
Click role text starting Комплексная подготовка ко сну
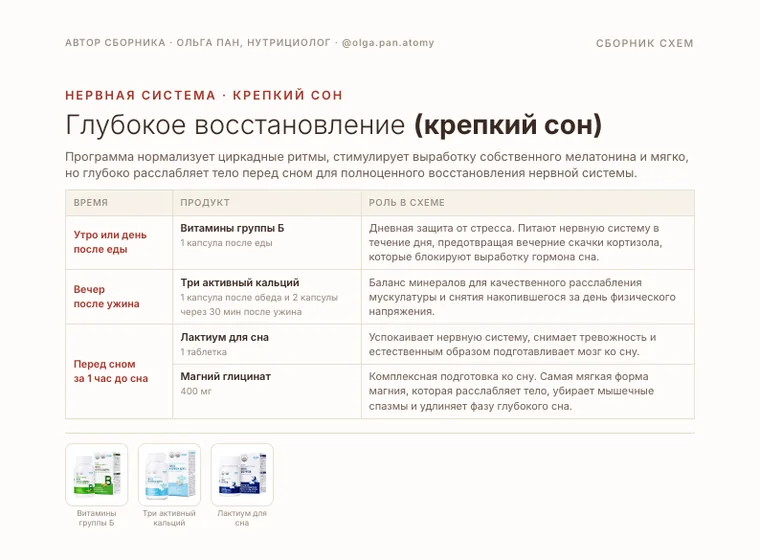pos(511,391)
